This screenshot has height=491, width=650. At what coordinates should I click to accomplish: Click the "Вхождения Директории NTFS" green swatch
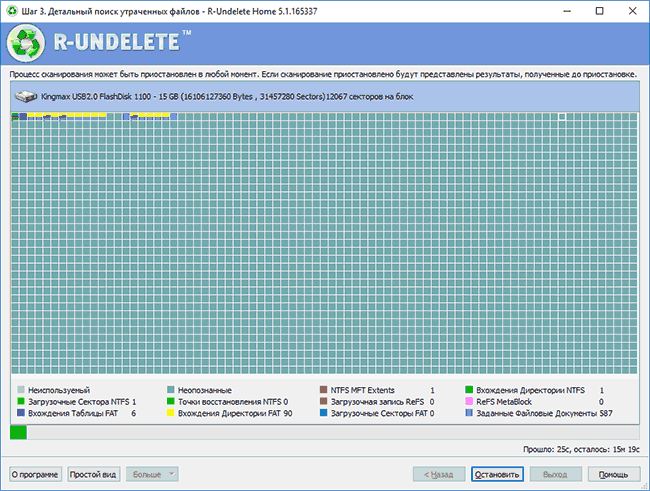point(469,389)
